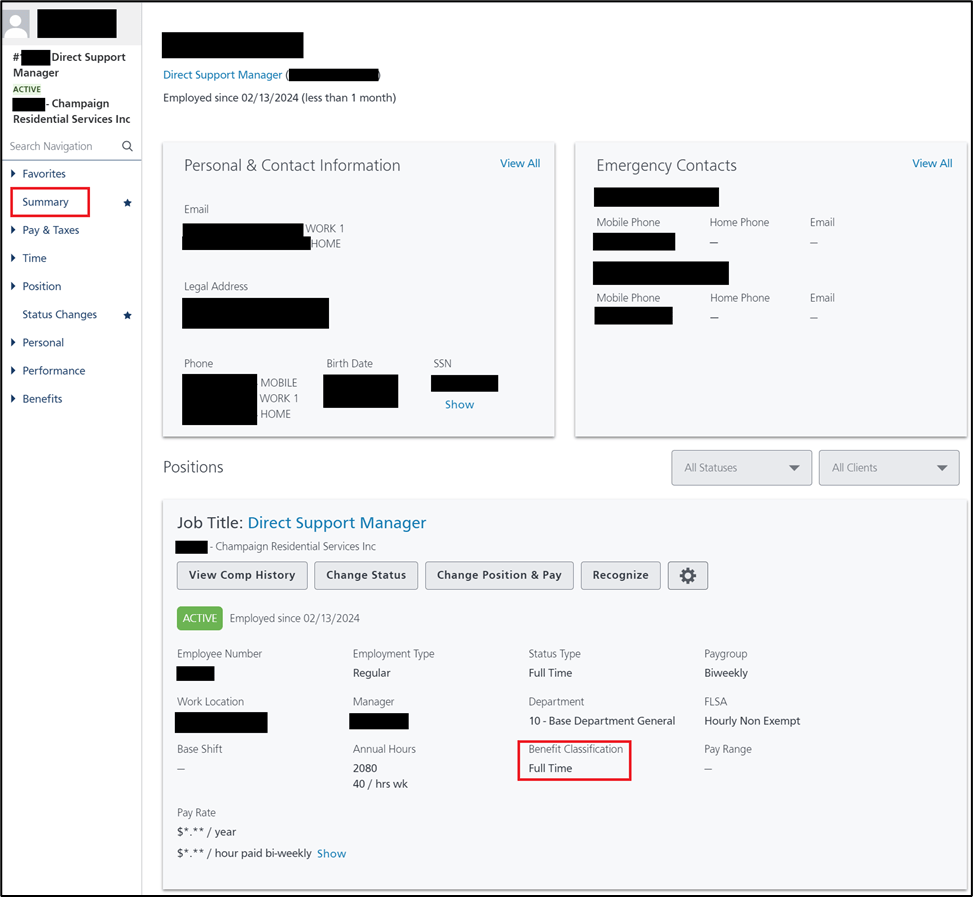973x897 pixels.
Task: Expand the Benefits navigation section
Action: (x=41, y=398)
